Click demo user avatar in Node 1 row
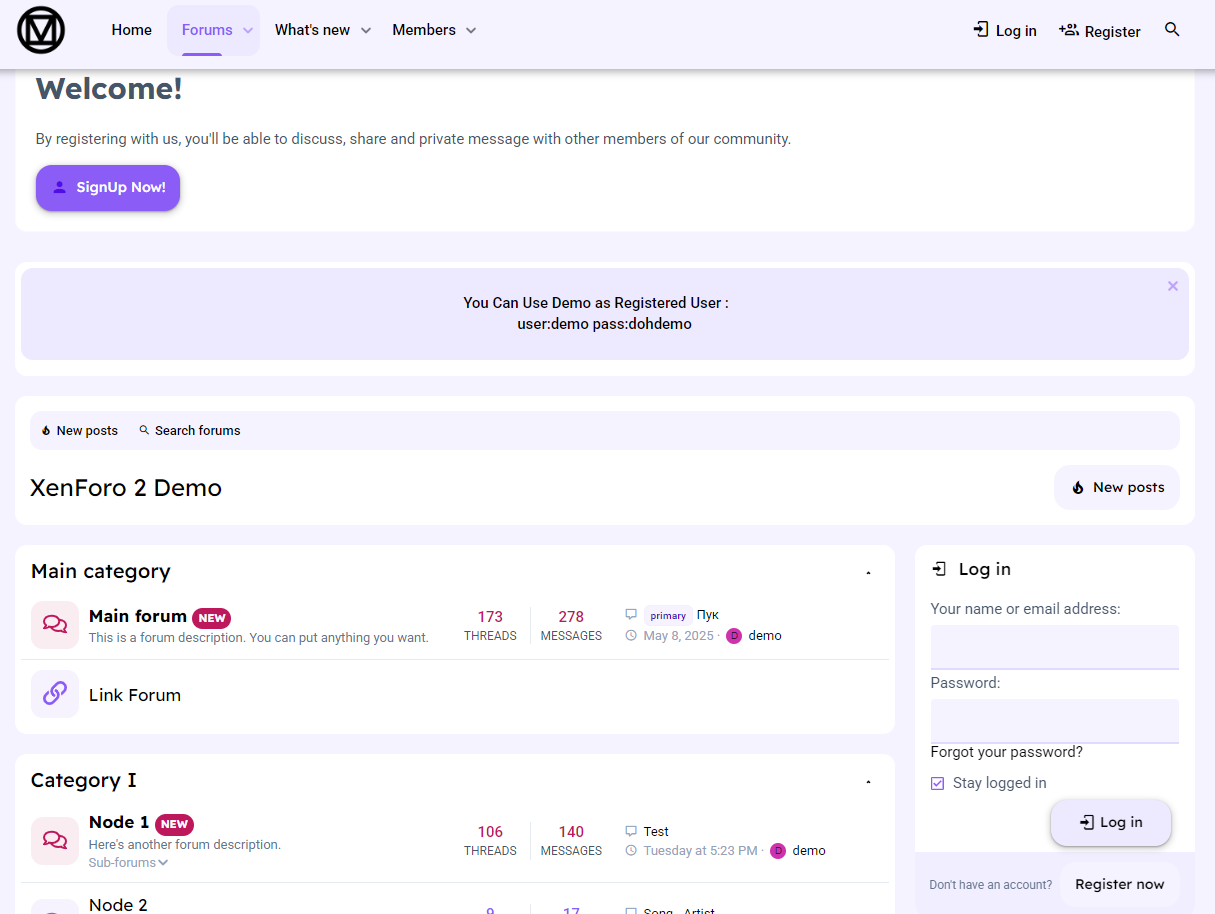The width and height of the screenshot is (1215, 914). pyautogui.click(x=778, y=851)
